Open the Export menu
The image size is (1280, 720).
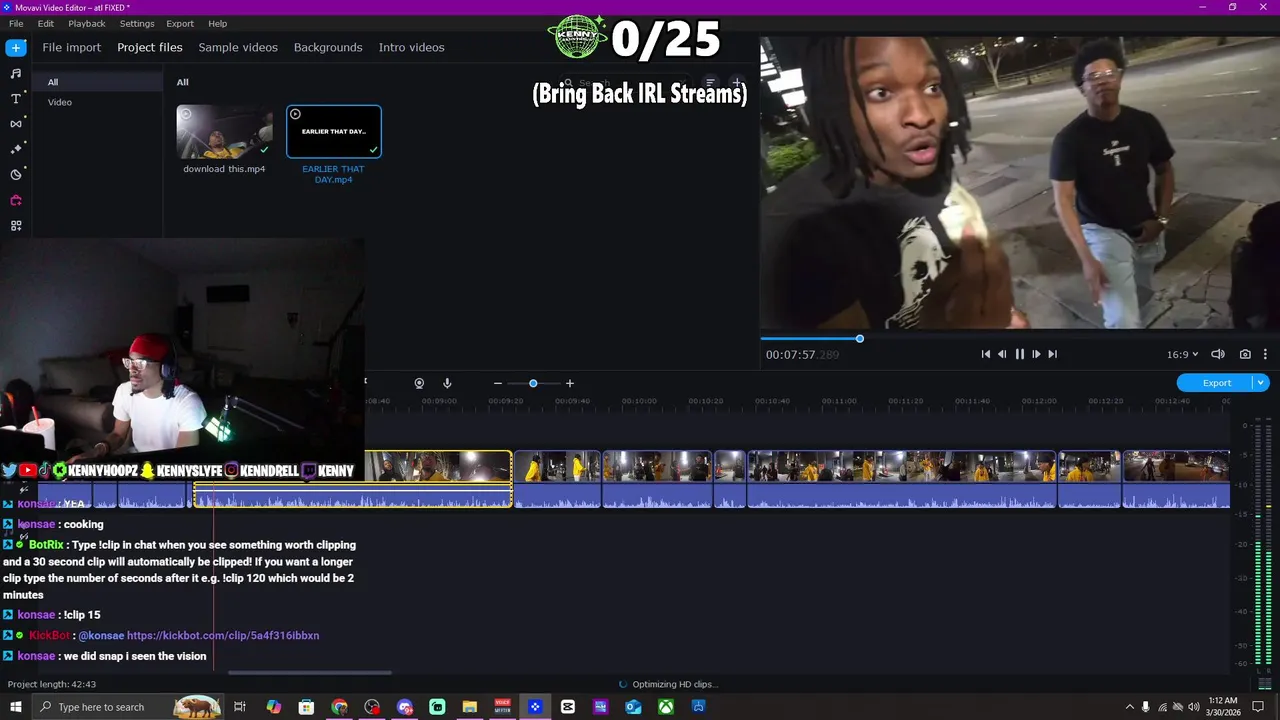(x=180, y=23)
